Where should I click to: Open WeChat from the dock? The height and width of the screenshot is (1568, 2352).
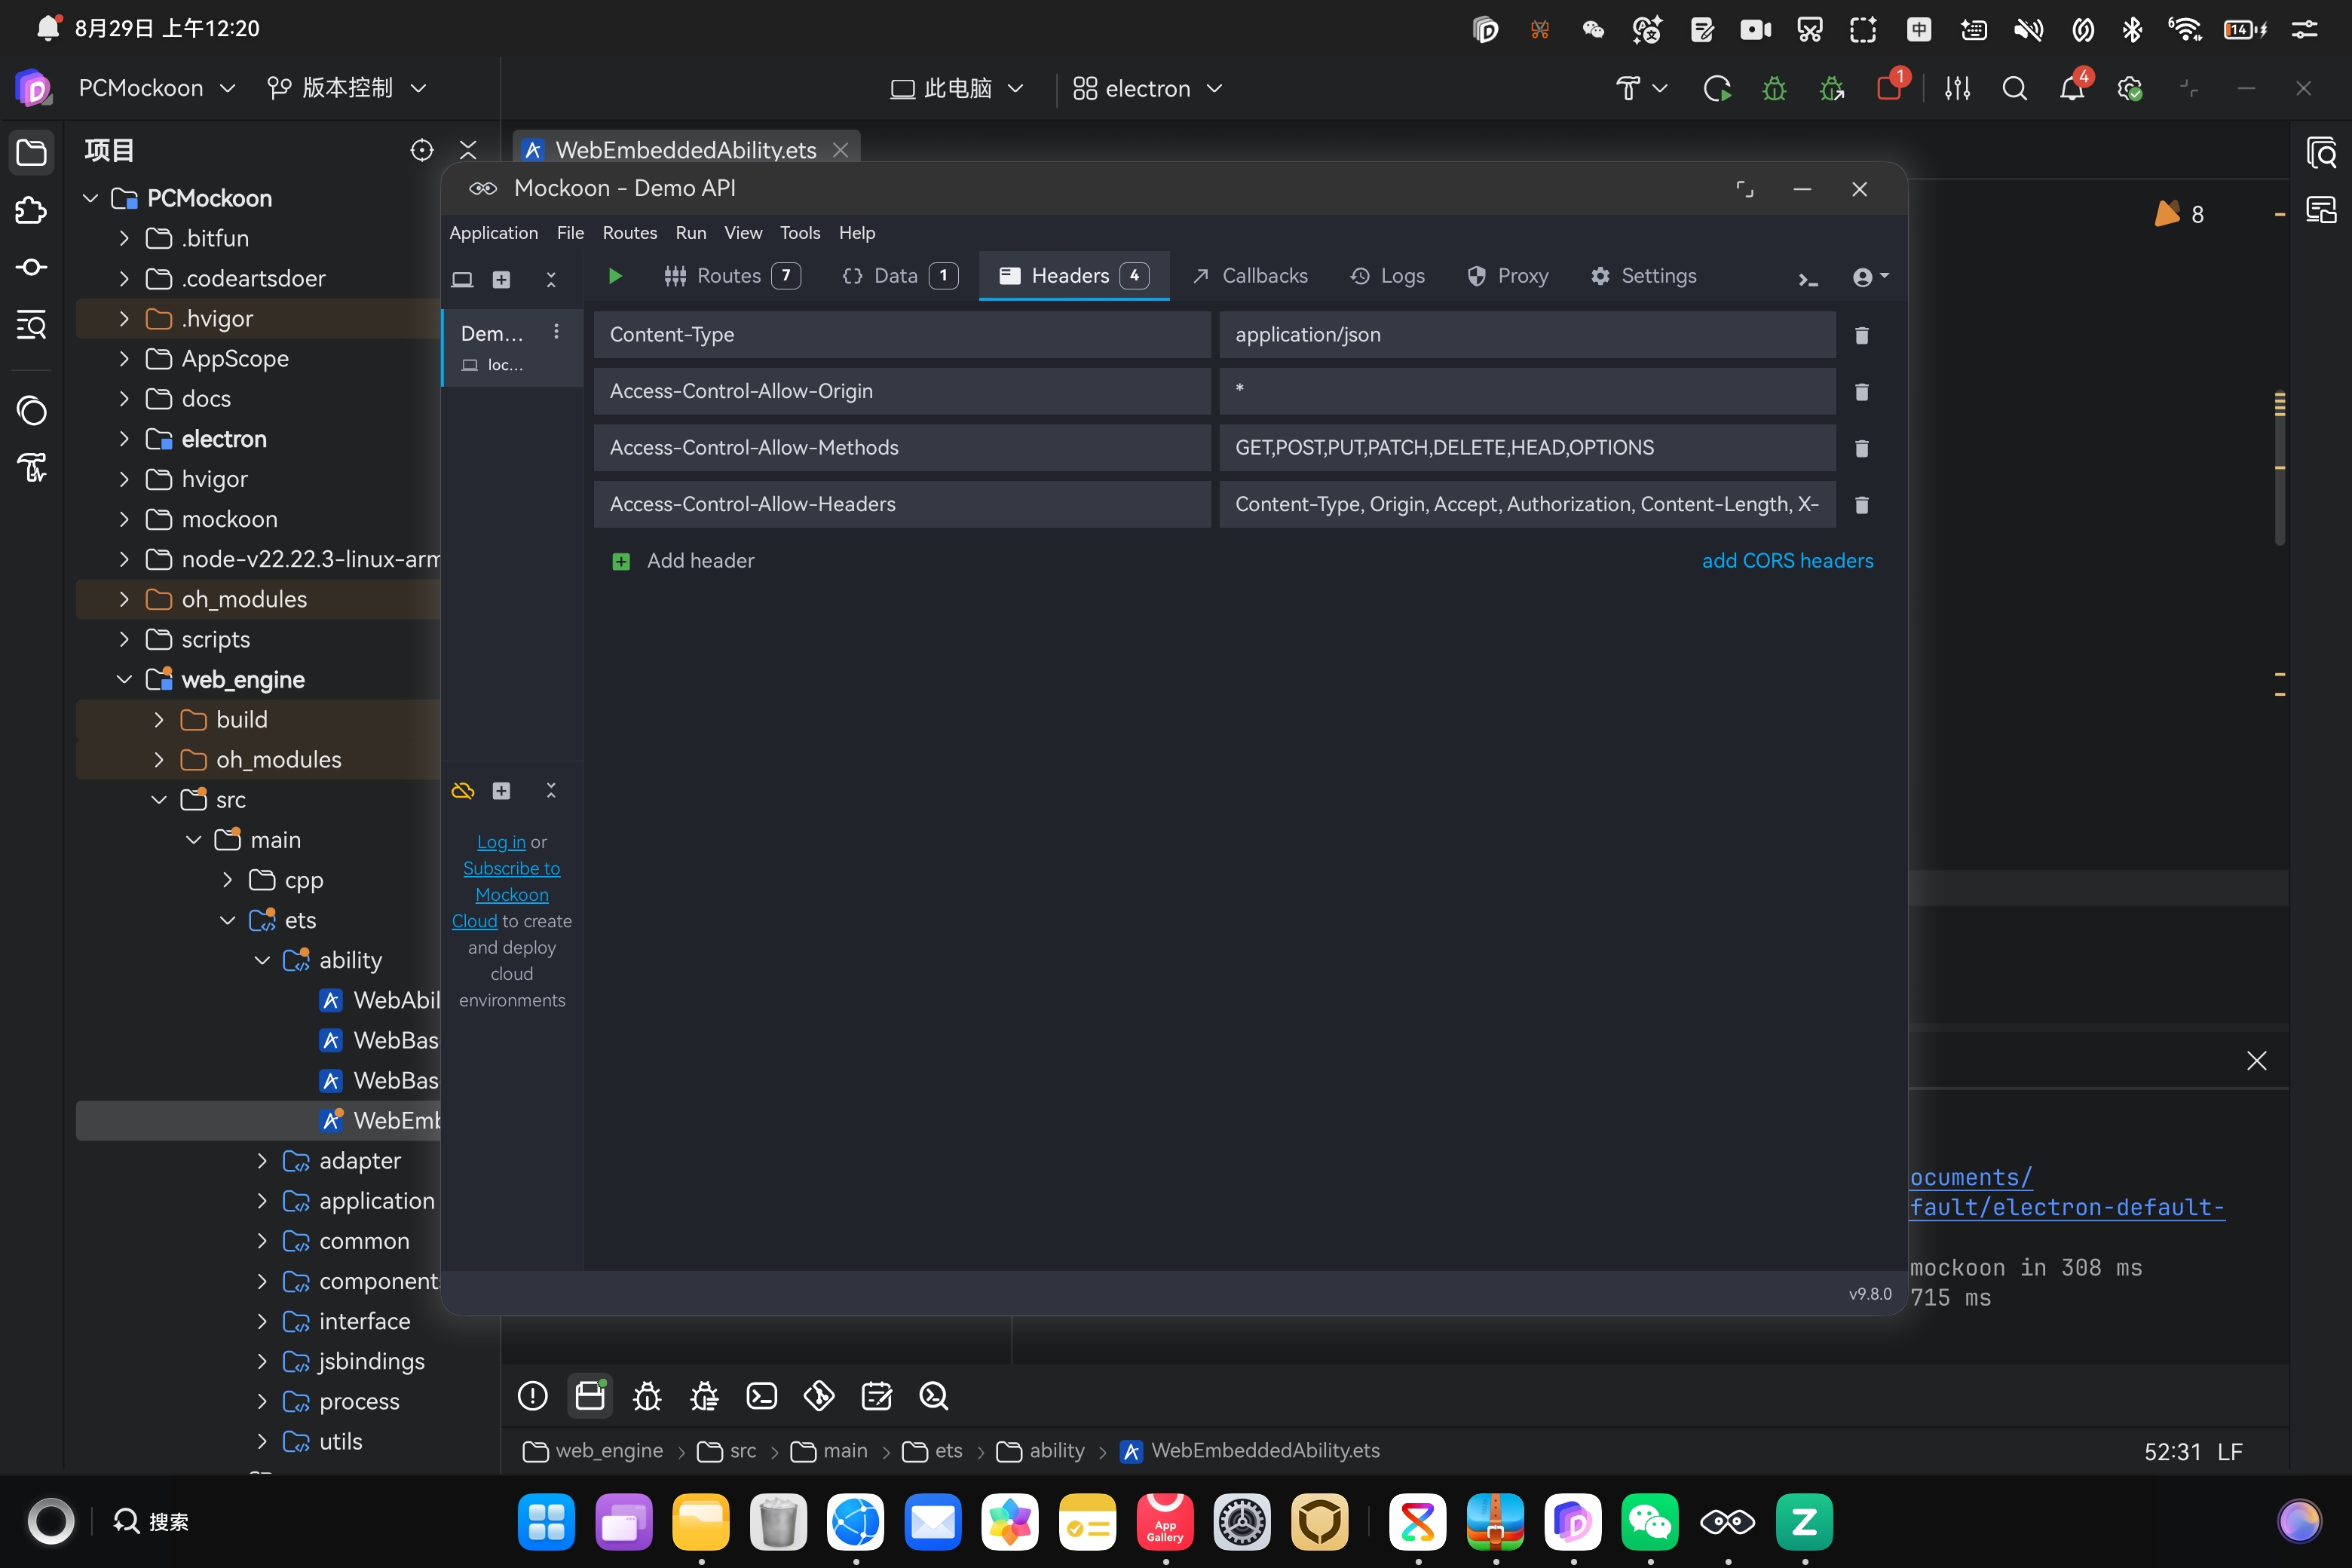pos(1650,1522)
